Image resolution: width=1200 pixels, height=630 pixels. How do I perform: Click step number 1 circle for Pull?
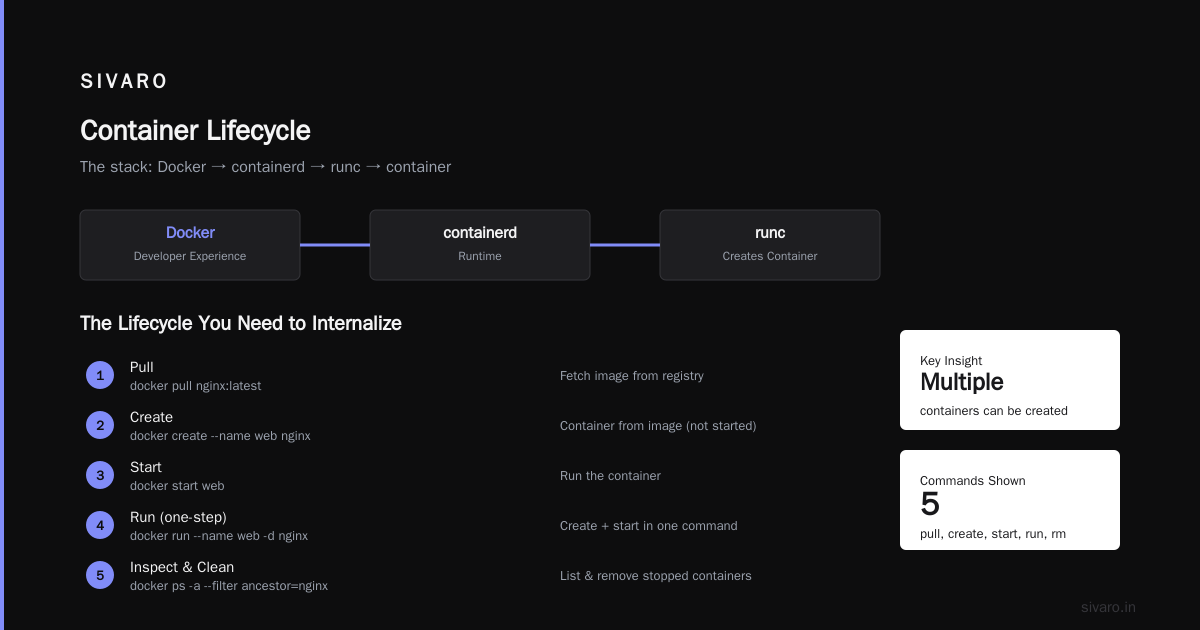coord(100,375)
